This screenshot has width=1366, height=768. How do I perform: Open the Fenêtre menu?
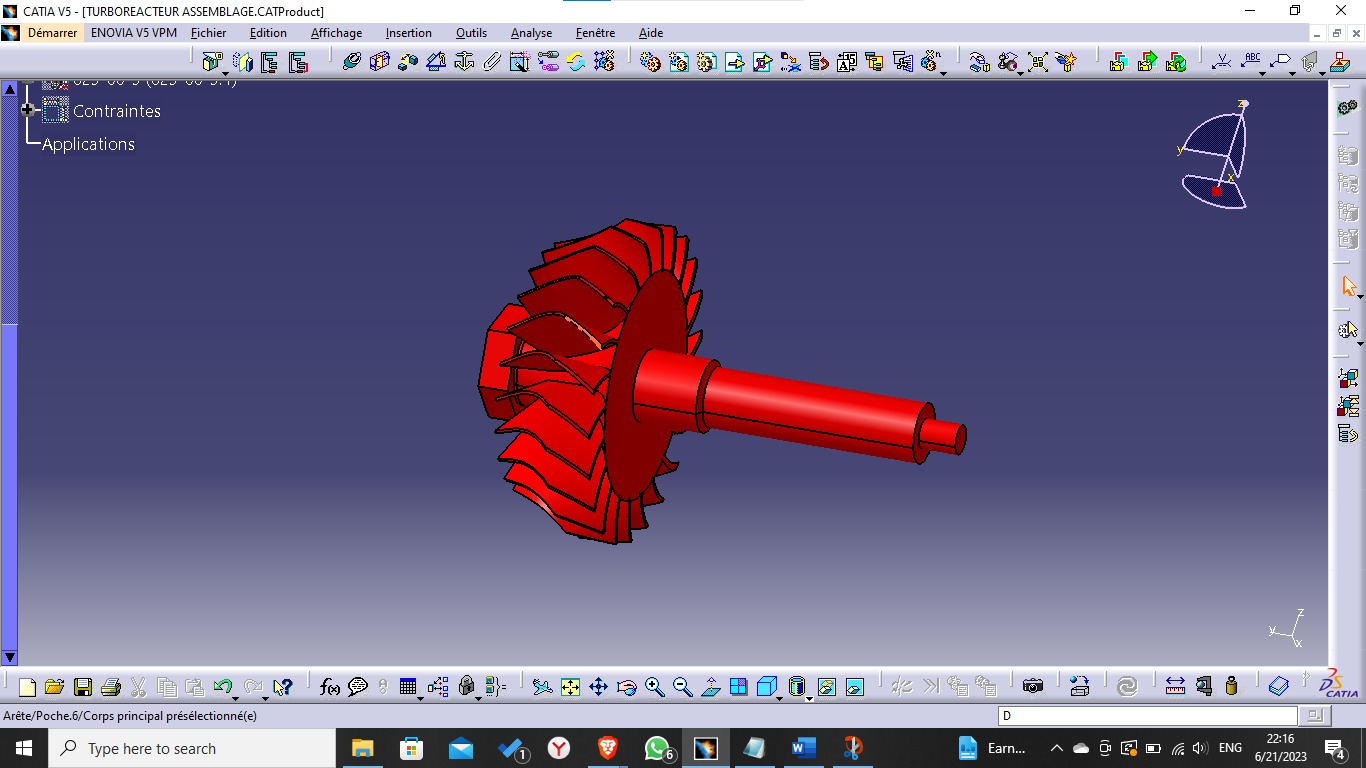tap(596, 33)
